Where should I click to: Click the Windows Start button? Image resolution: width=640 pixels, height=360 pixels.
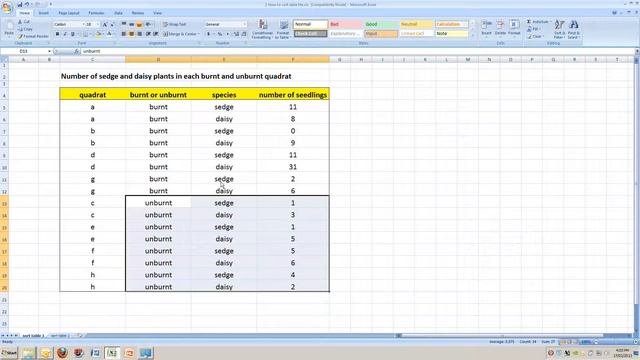click(9, 353)
